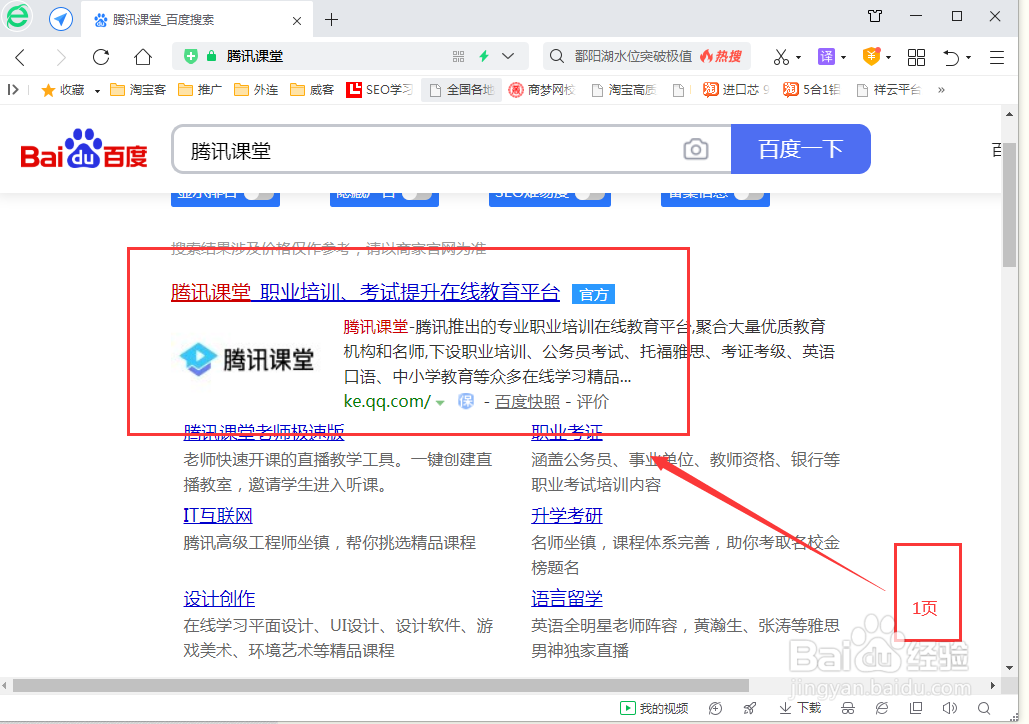Go to the home page icon

click(x=142, y=57)
